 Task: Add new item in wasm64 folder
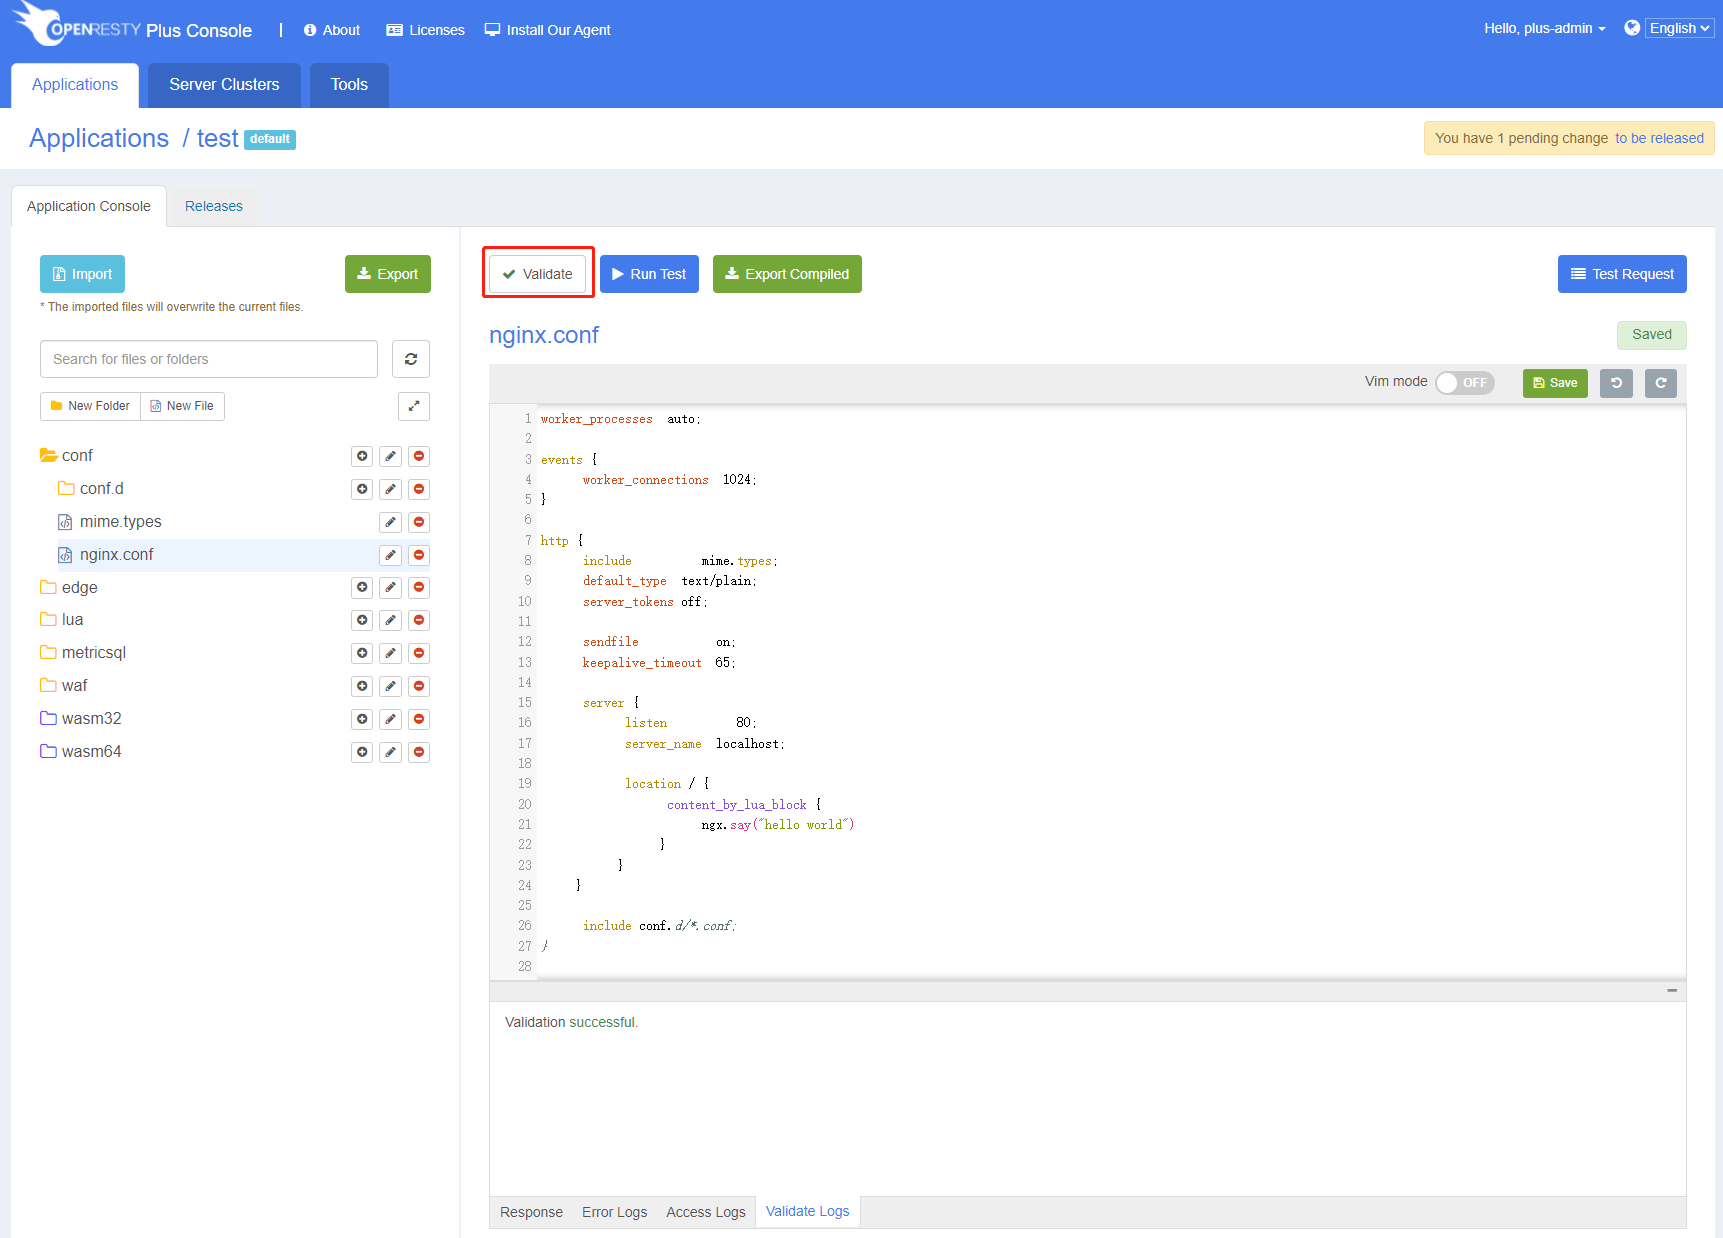pyautogui.click(x=362, y=752)
